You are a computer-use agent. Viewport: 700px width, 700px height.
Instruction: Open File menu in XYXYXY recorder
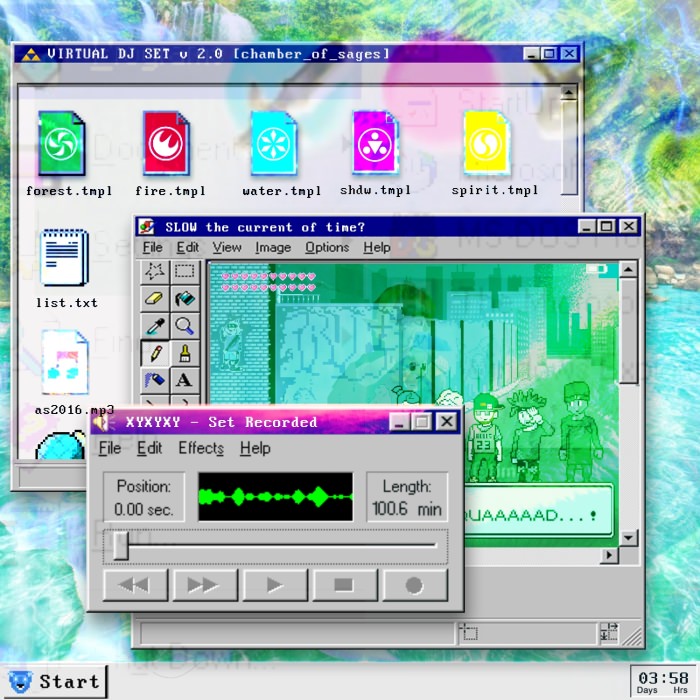[109, 448]
